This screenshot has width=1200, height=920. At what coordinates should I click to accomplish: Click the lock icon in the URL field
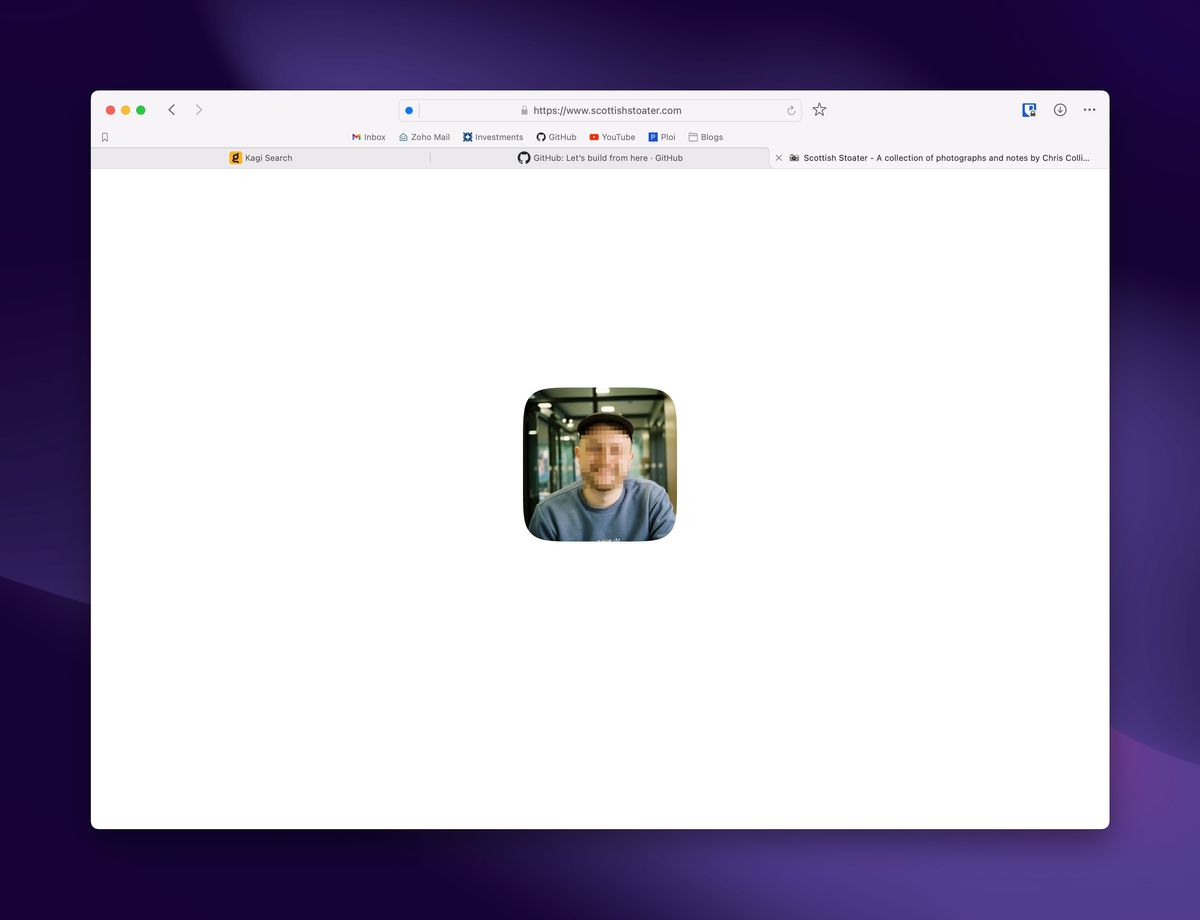524,111
